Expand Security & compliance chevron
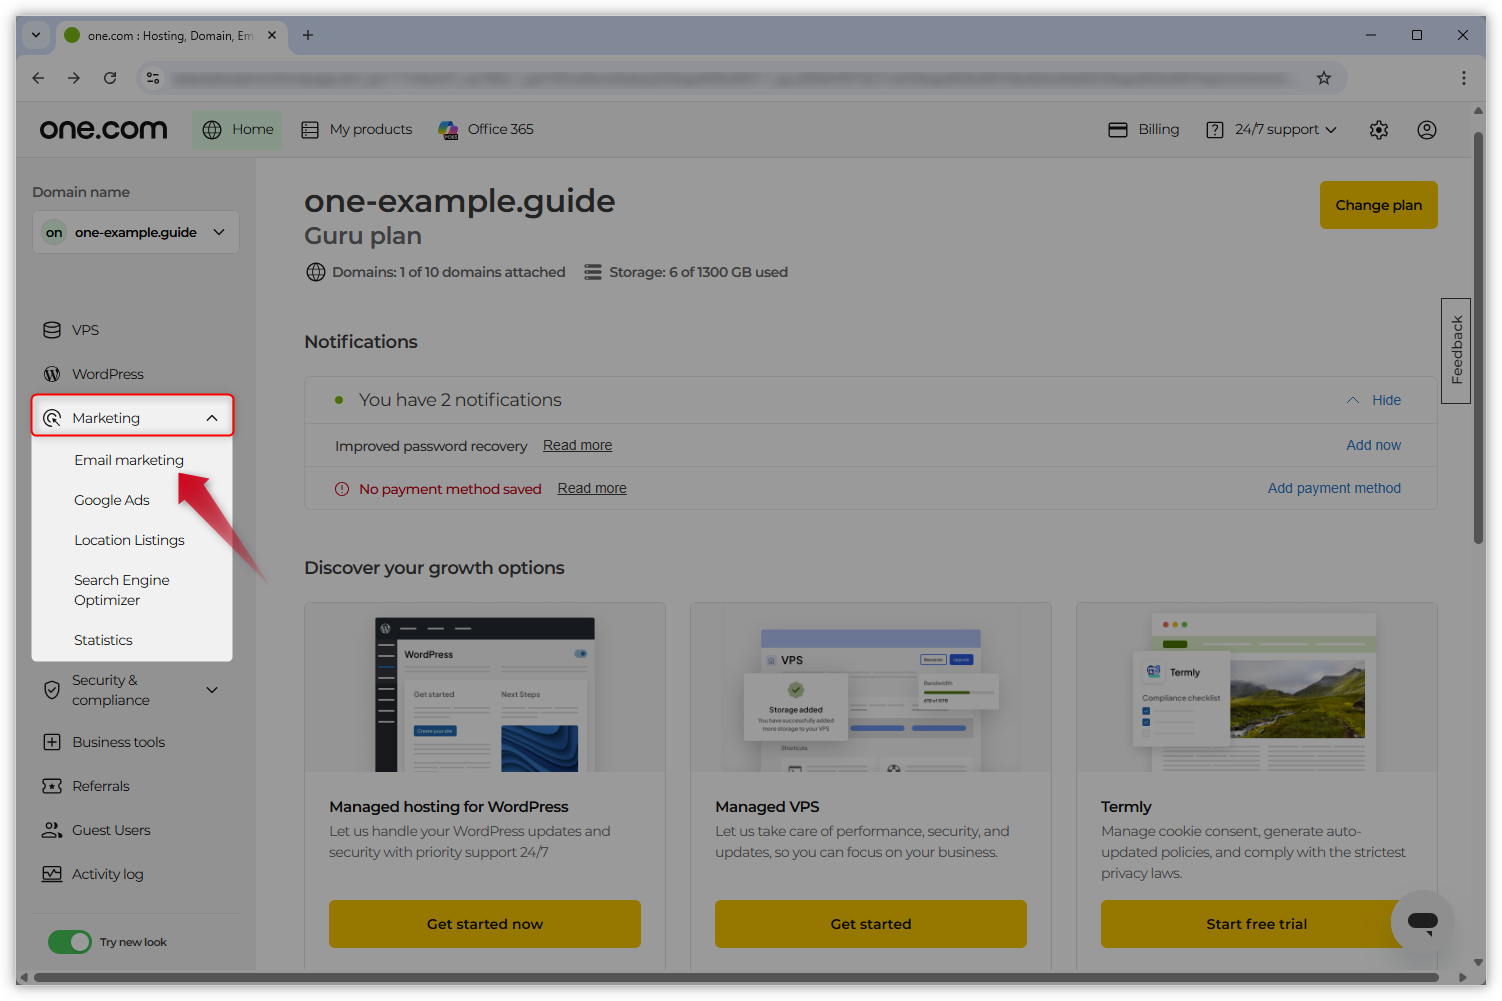1502x1001 pixels. [x=212, y=690]
